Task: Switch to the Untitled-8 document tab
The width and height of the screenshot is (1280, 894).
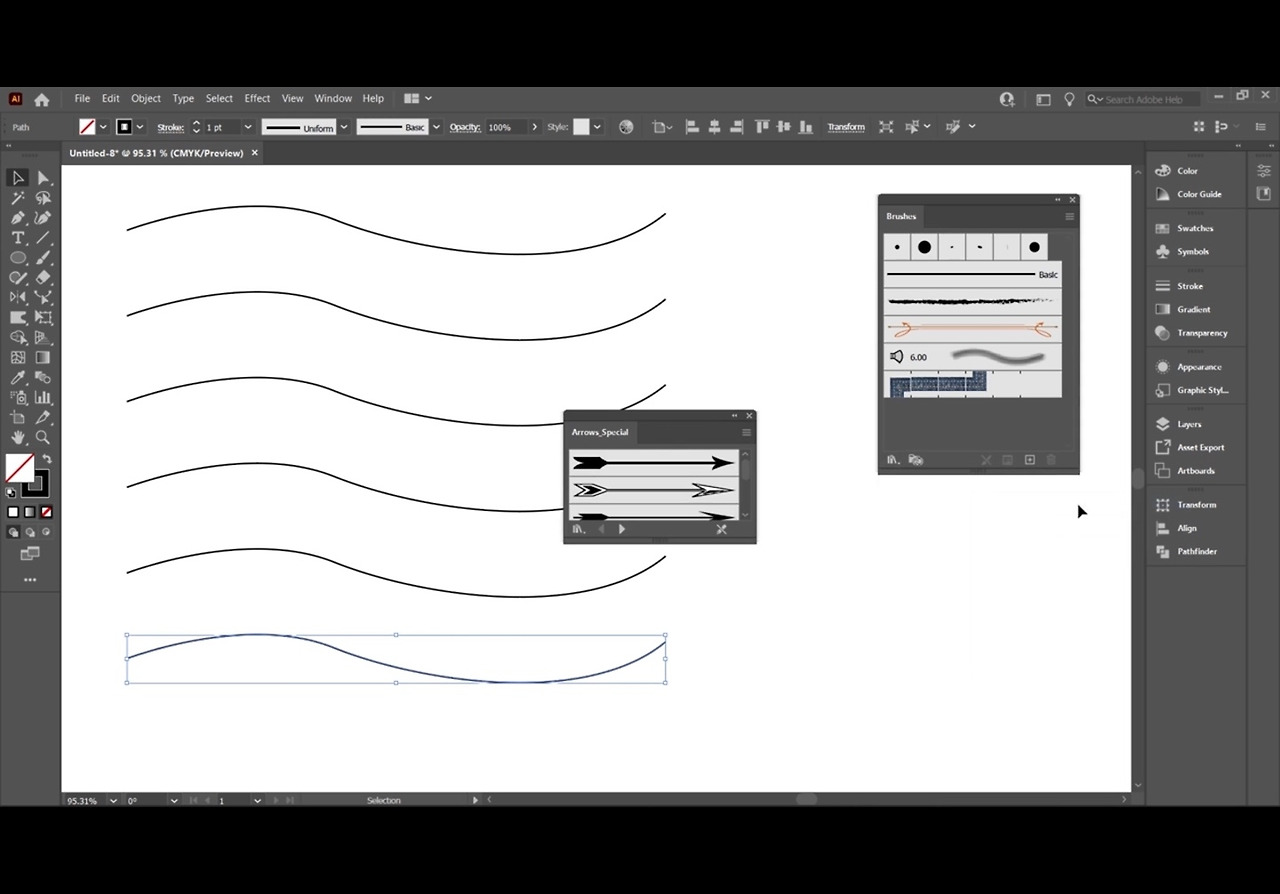Action: coord(156,153)
